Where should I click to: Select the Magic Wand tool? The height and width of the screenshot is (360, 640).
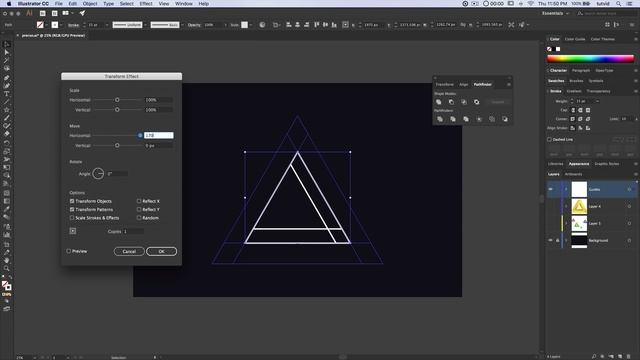pos(6,60)
